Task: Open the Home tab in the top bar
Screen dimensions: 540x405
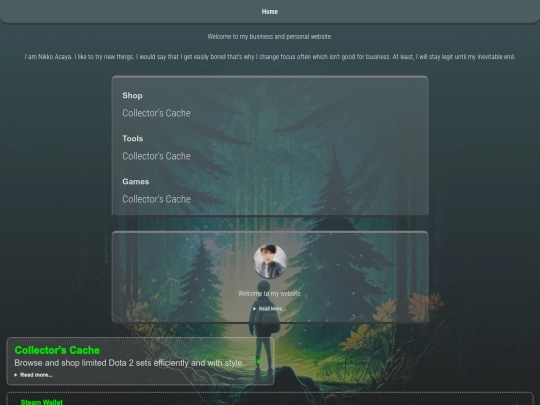Action: pos(270,12)
